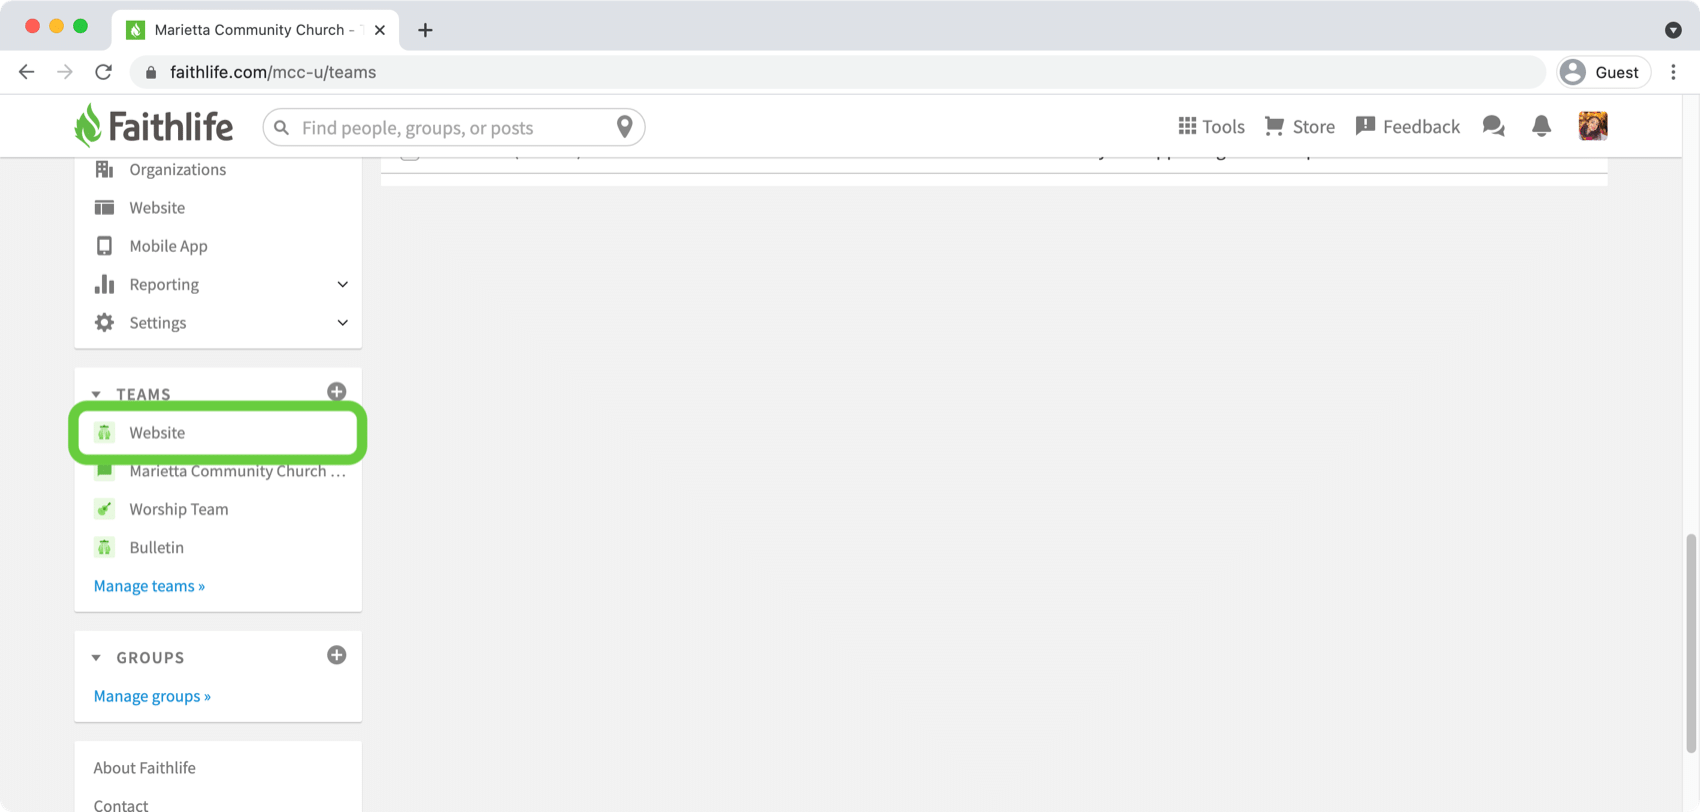The height and width of the screenshot is (812, 1700).
Task: Click the Bulletin team icon
Action: (104, 547)
